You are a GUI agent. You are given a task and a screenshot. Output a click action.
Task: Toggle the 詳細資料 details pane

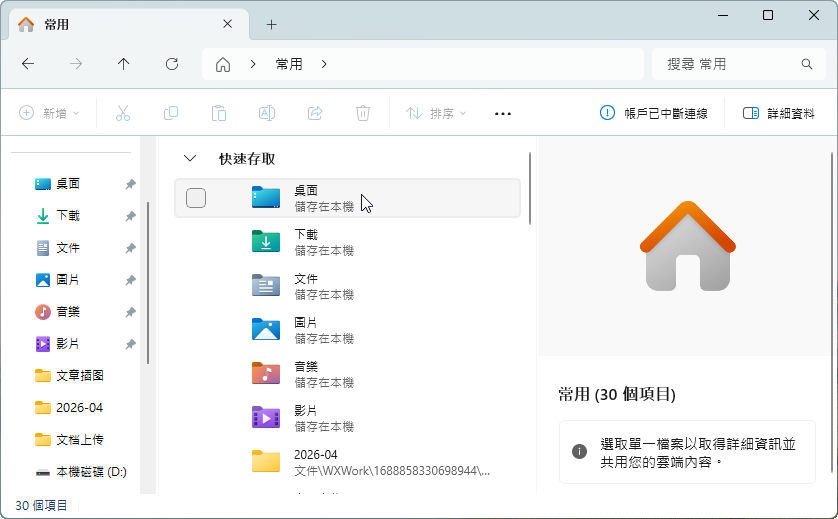(779, 114)
